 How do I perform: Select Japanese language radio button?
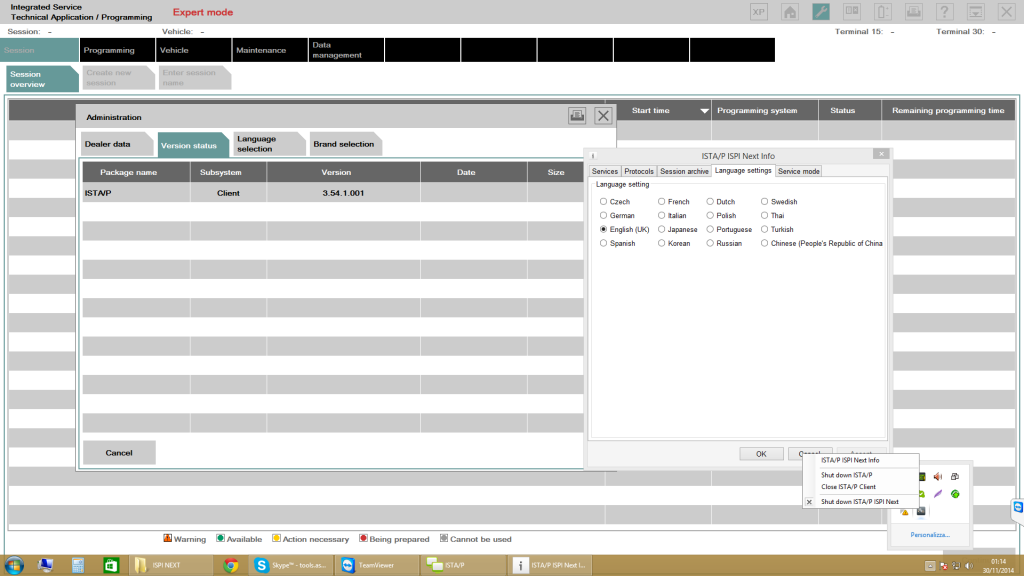(662, 229)
